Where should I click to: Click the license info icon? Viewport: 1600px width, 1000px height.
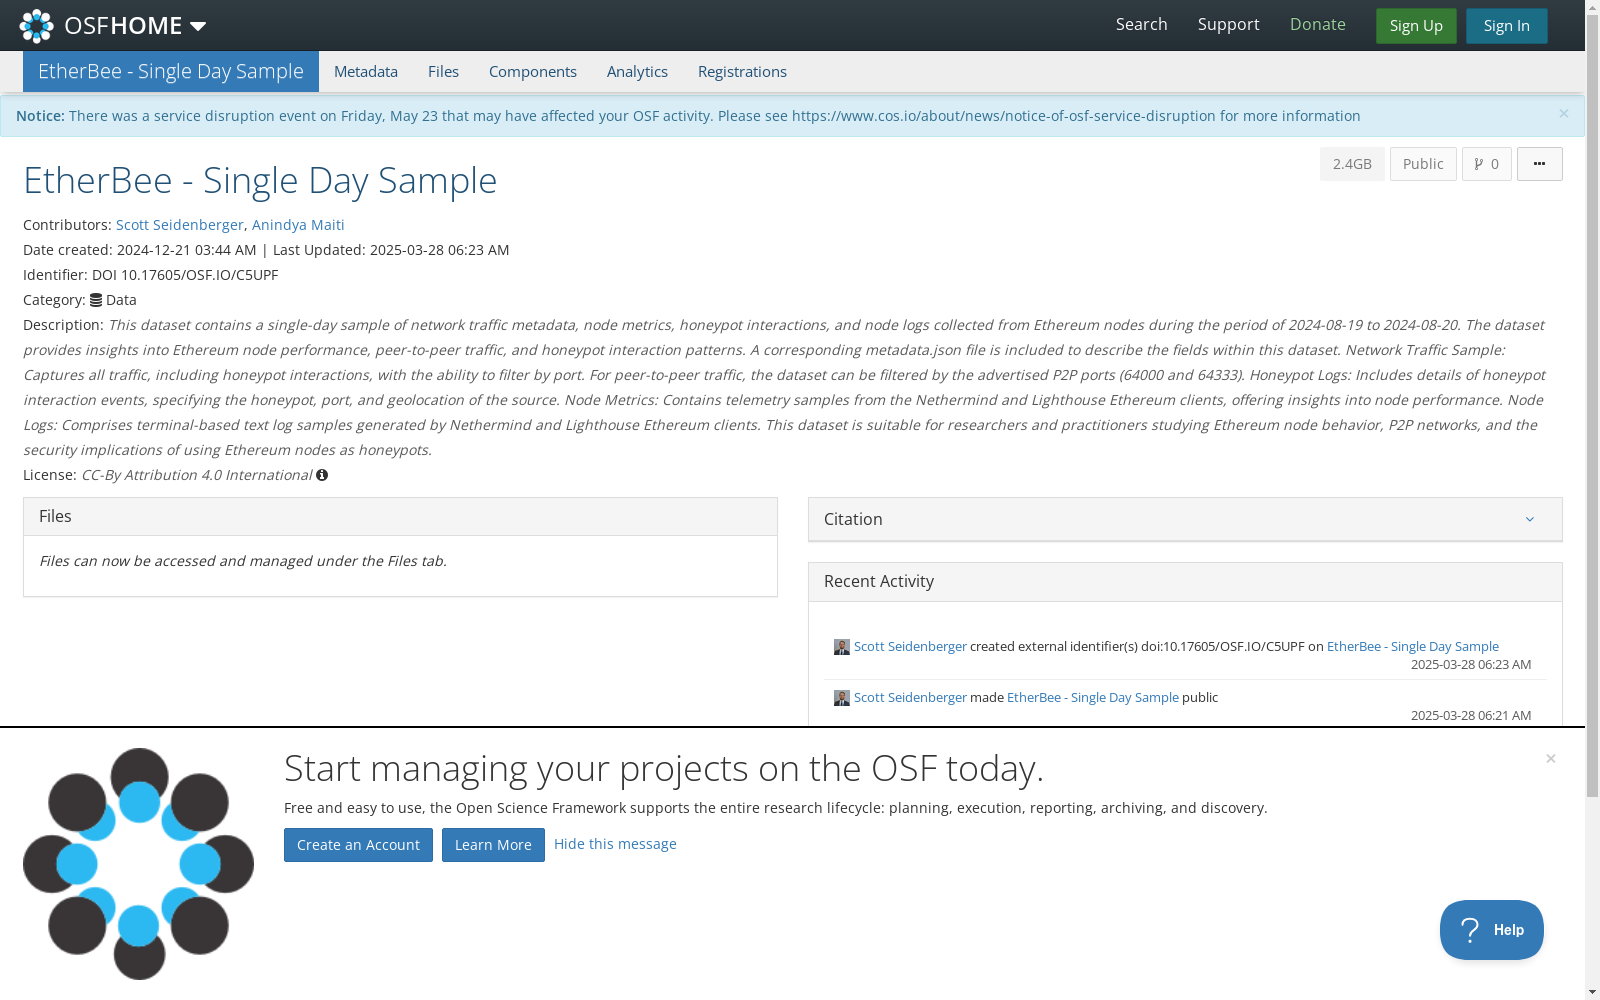click(x=322, y=475)
